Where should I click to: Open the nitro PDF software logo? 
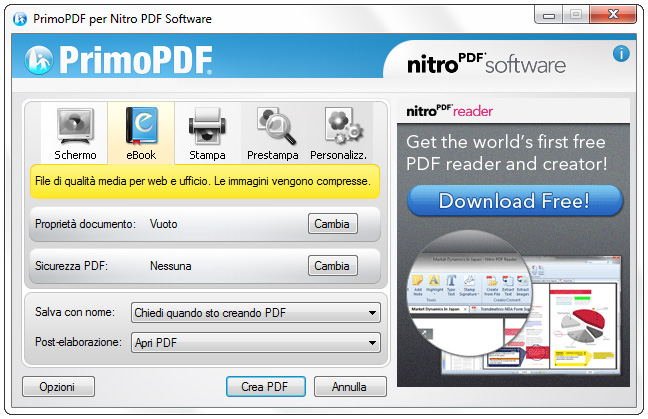pos(486,64)
